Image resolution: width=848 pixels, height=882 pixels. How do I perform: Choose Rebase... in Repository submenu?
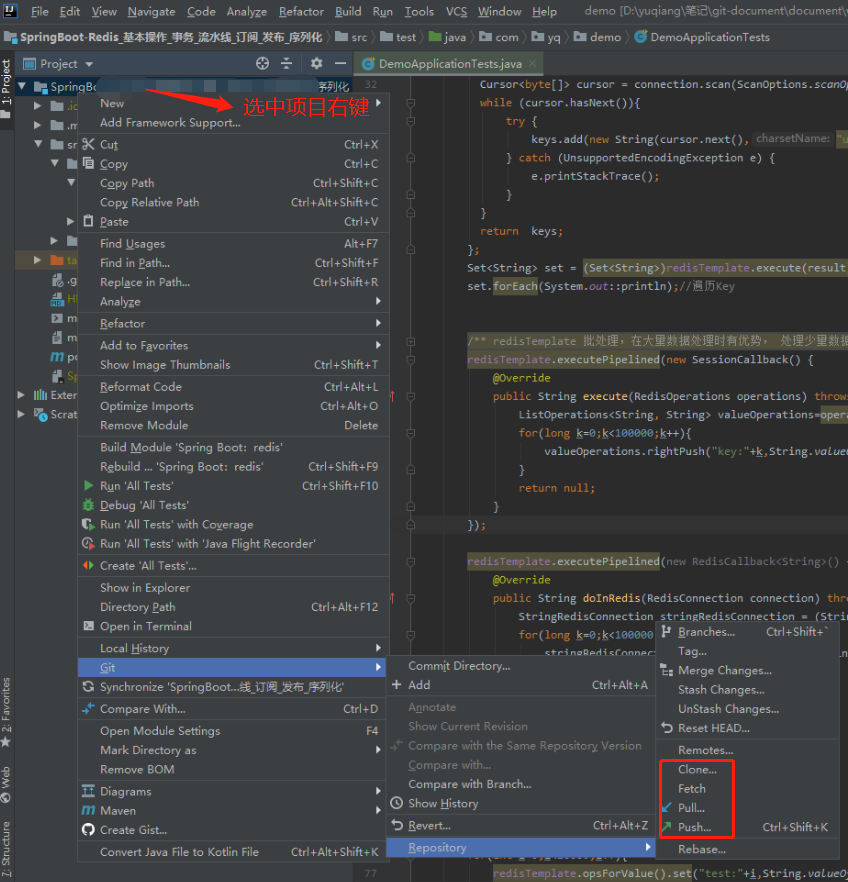748,849
